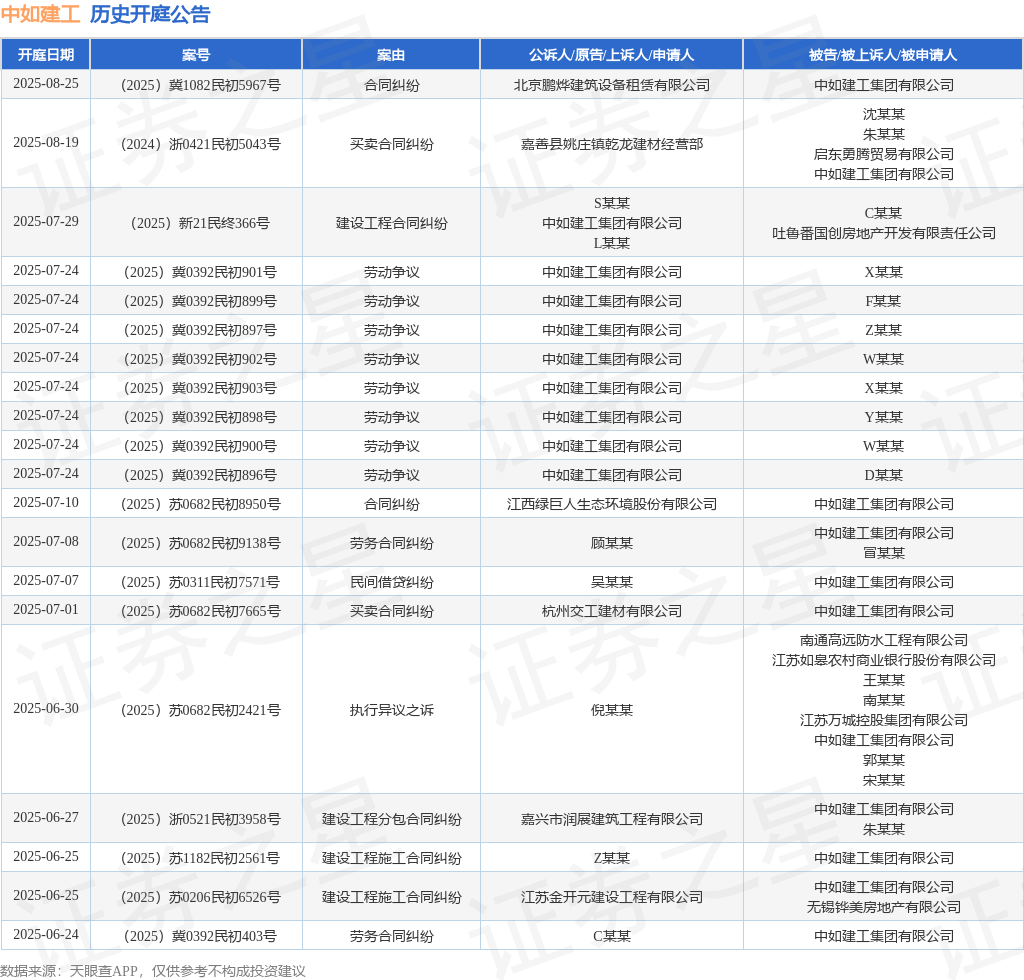Click defendant 江苏如皋农村商业银行股份有限公司

coord(883,660)
